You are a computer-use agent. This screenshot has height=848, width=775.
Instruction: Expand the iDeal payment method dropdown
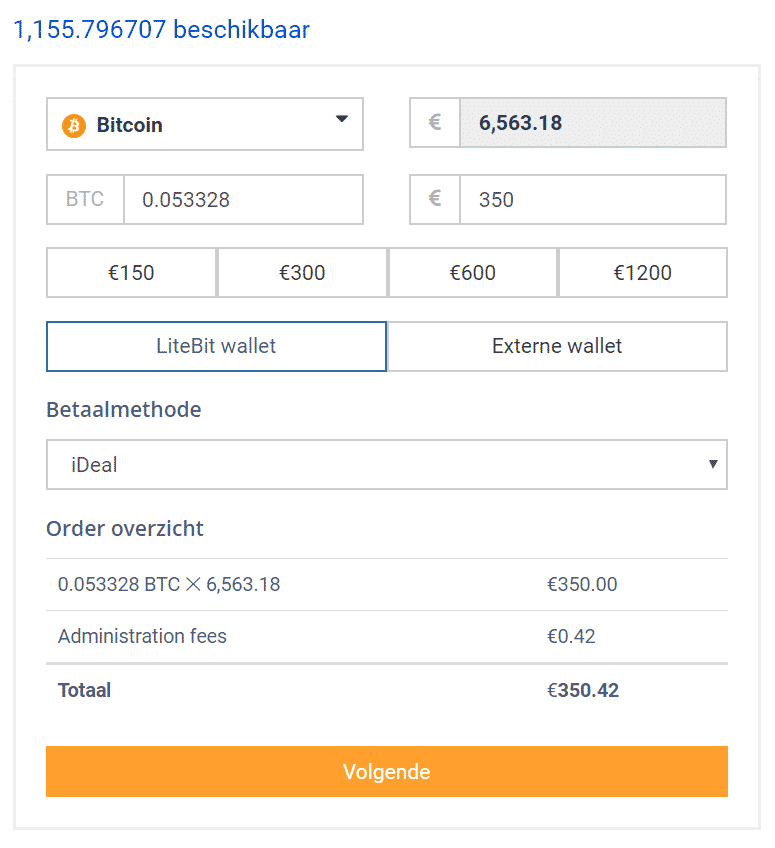coord(387,465)
